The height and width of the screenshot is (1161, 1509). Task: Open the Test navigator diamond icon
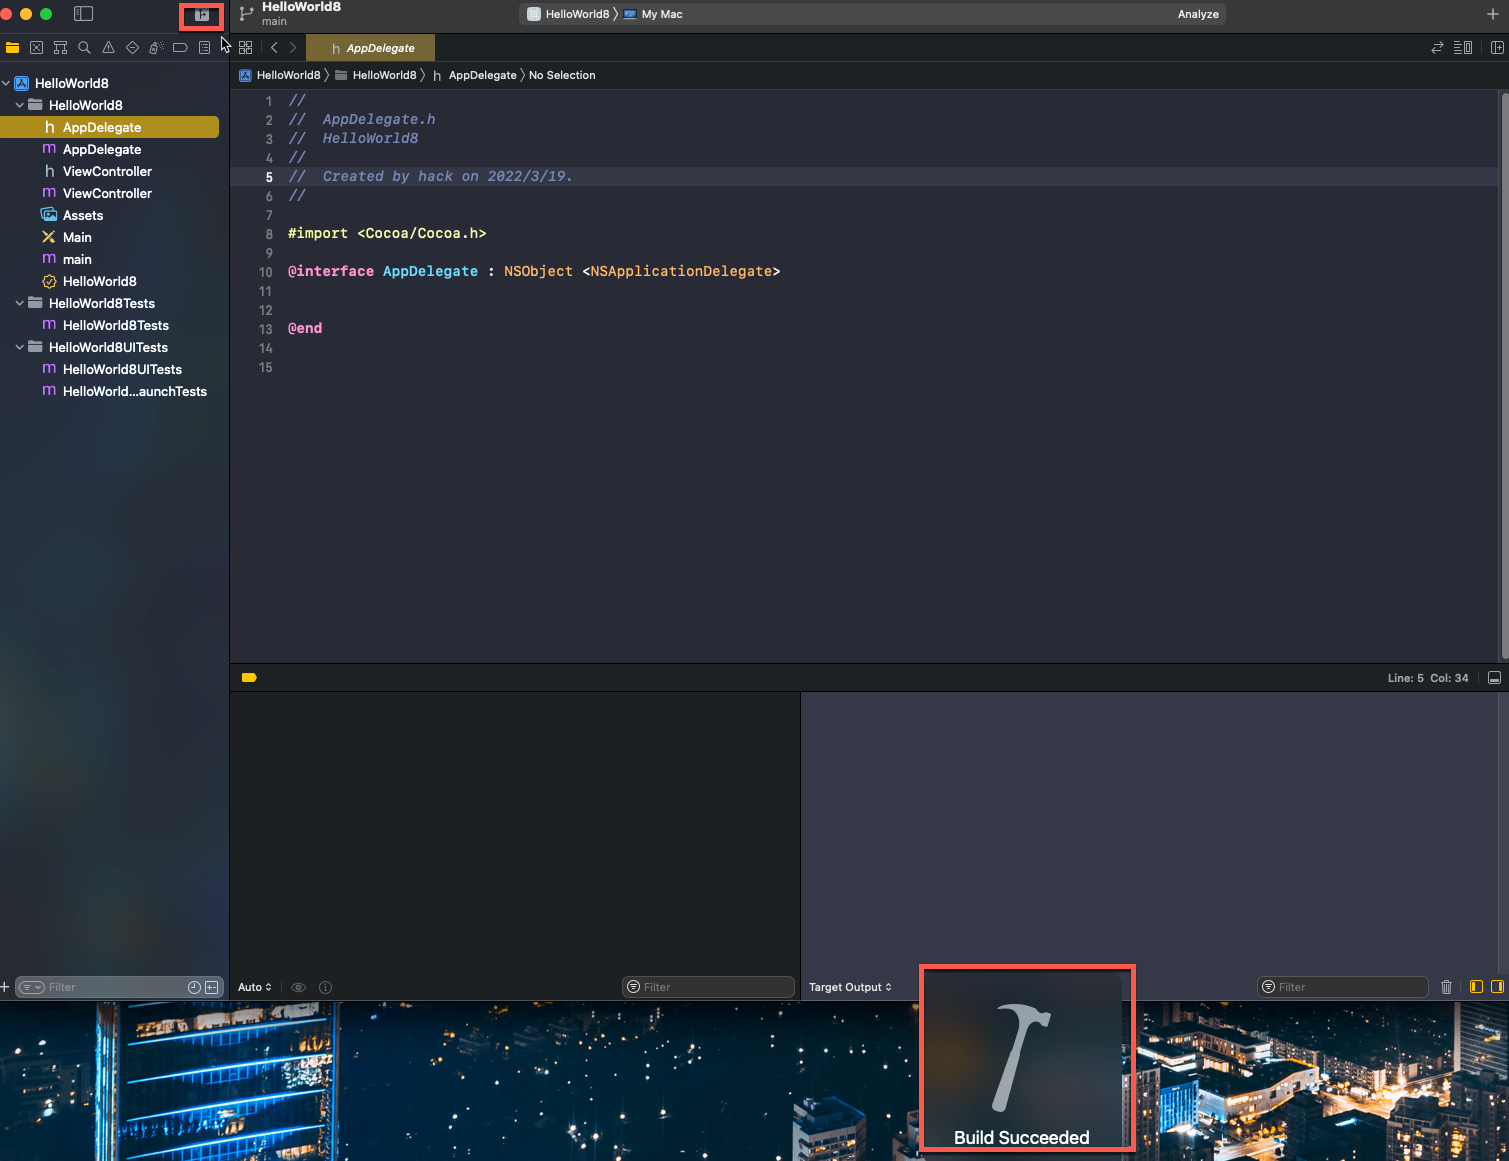click(x=132, y=48)
